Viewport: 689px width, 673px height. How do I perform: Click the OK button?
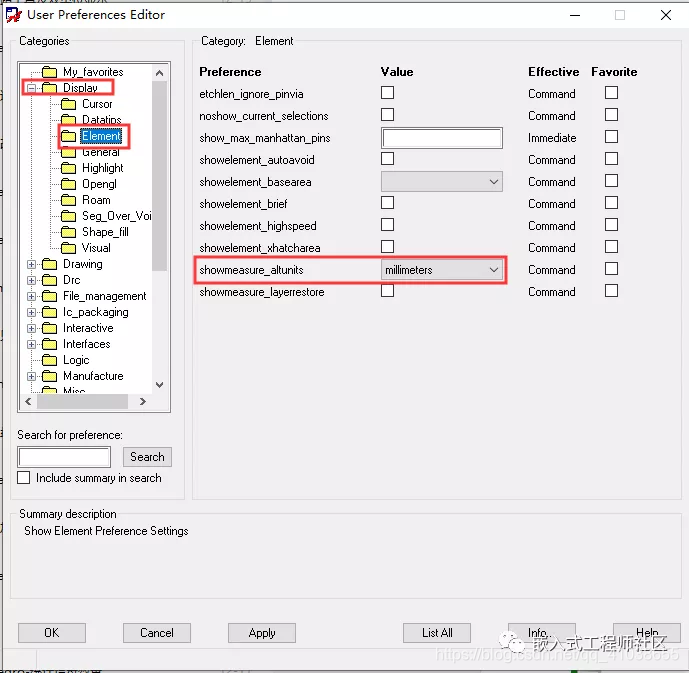tap(52, 633)
